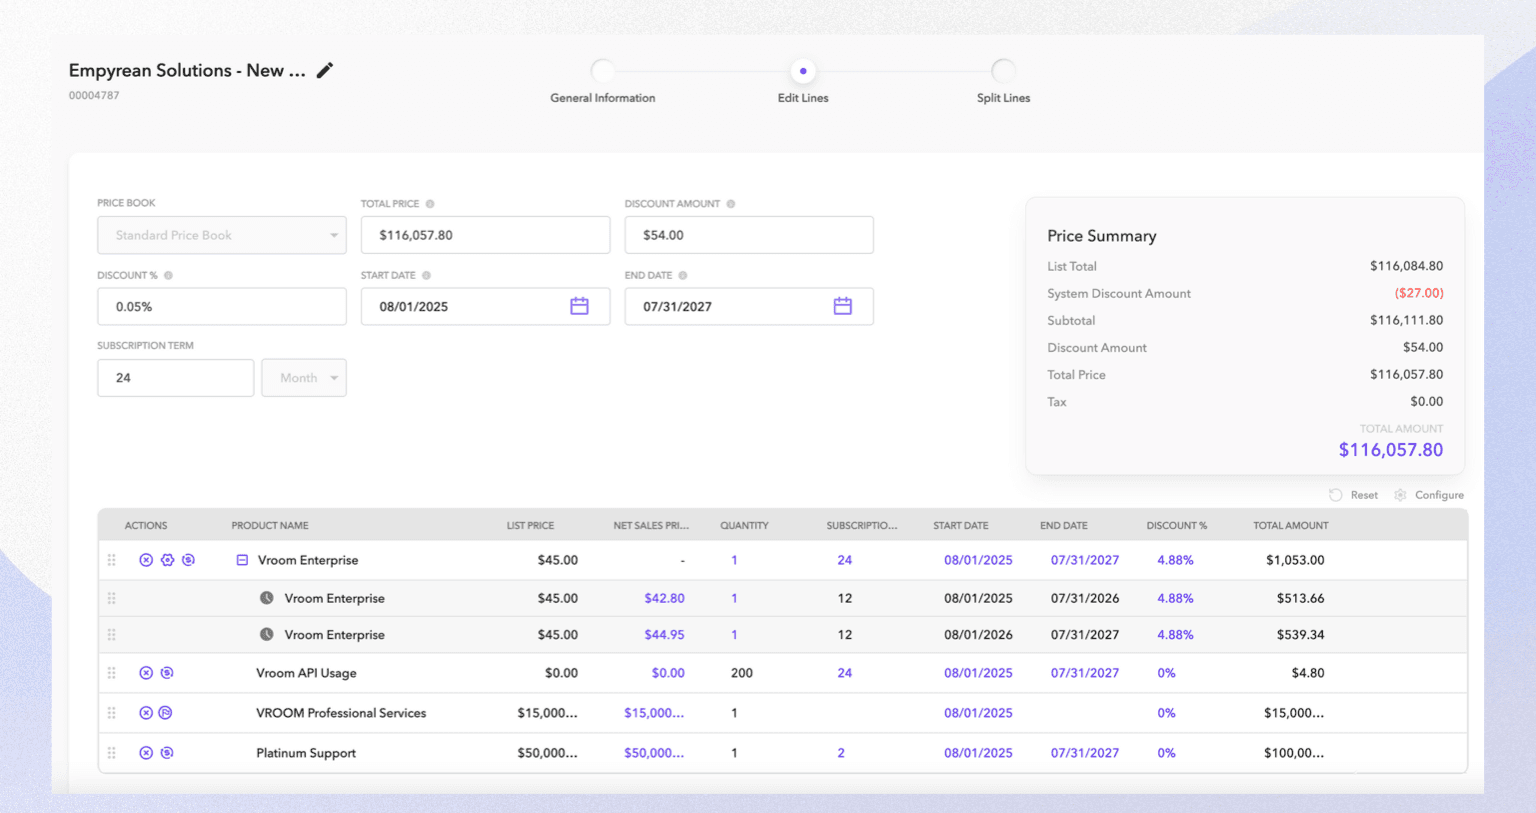The width and height of the screenshot is (1536, 813).
Task: Remove the top Vroom Enterprise line
Action: tap(146, 560)
